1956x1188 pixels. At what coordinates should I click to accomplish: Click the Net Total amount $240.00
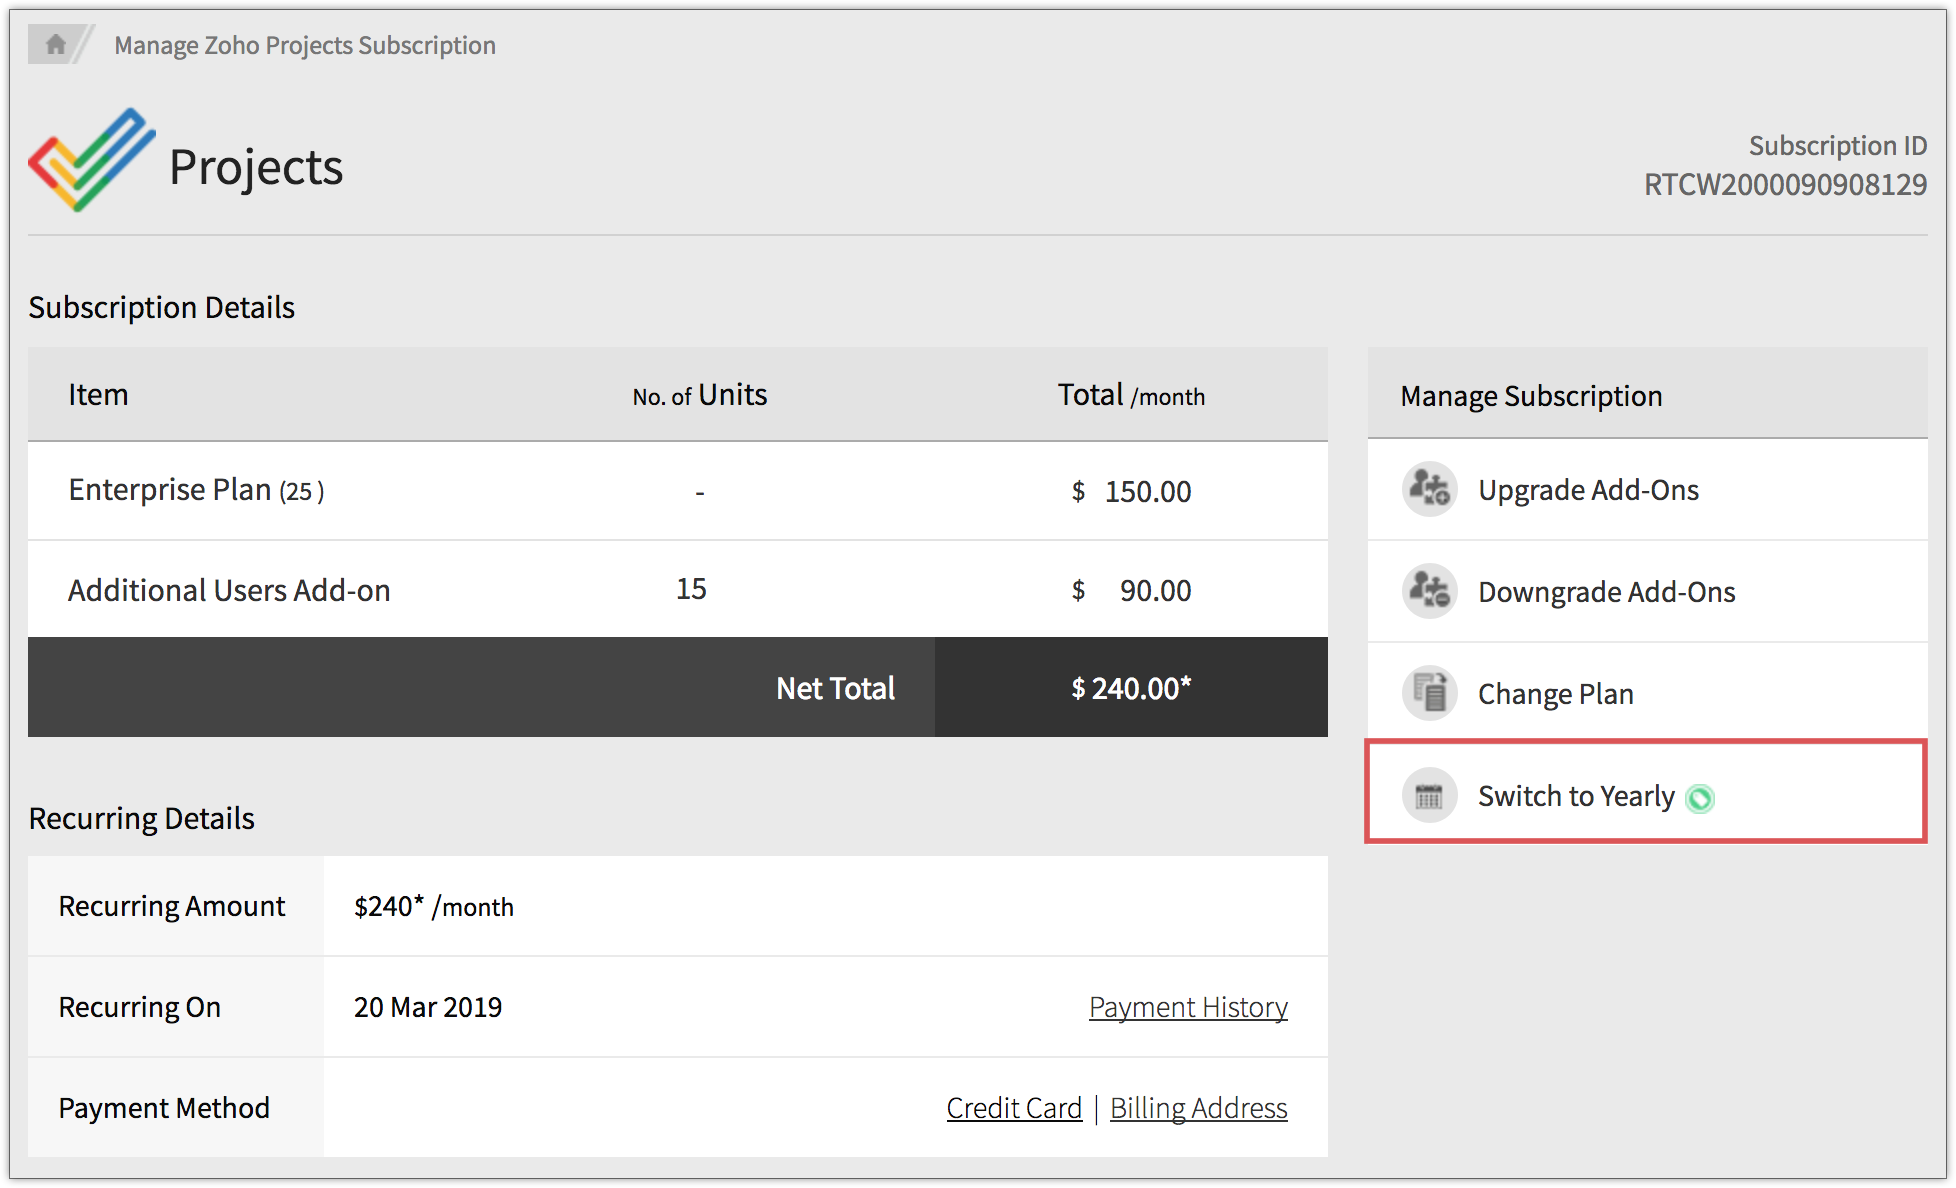click(x=1131, y=688)
